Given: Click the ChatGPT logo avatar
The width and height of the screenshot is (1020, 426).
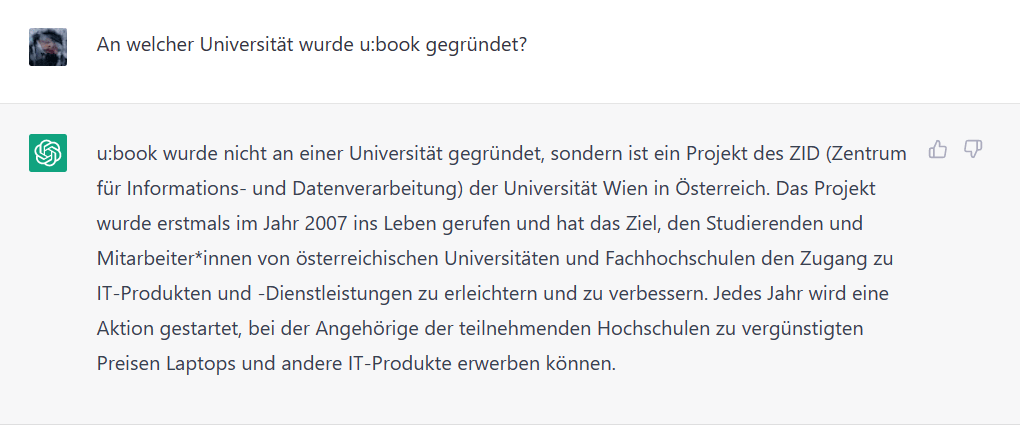Looking at the screenshot, I should pos(48,152).
